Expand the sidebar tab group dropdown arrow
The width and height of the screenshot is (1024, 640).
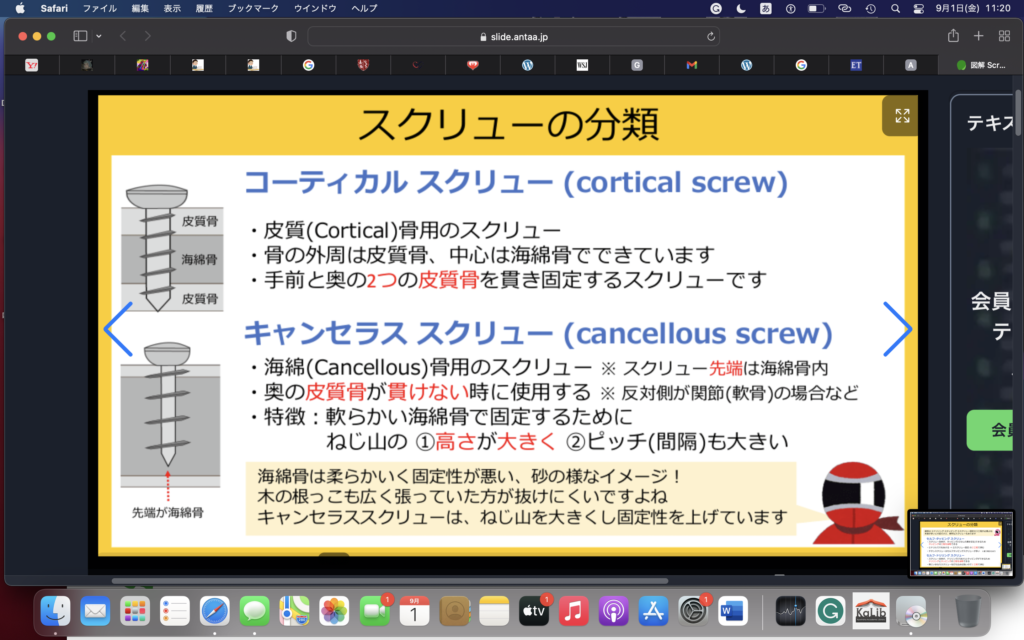coord(99,36)
